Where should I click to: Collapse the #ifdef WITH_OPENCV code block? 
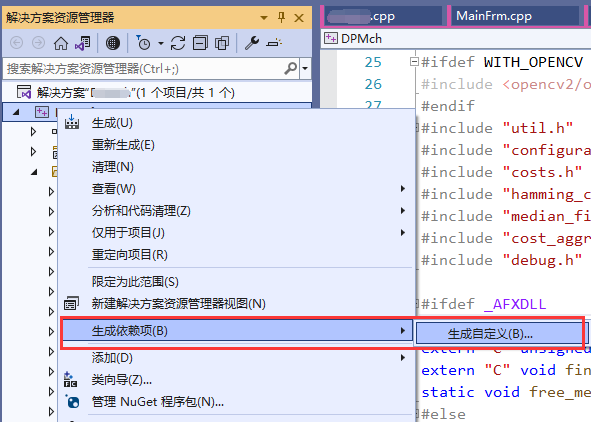(x=414, y=61)
